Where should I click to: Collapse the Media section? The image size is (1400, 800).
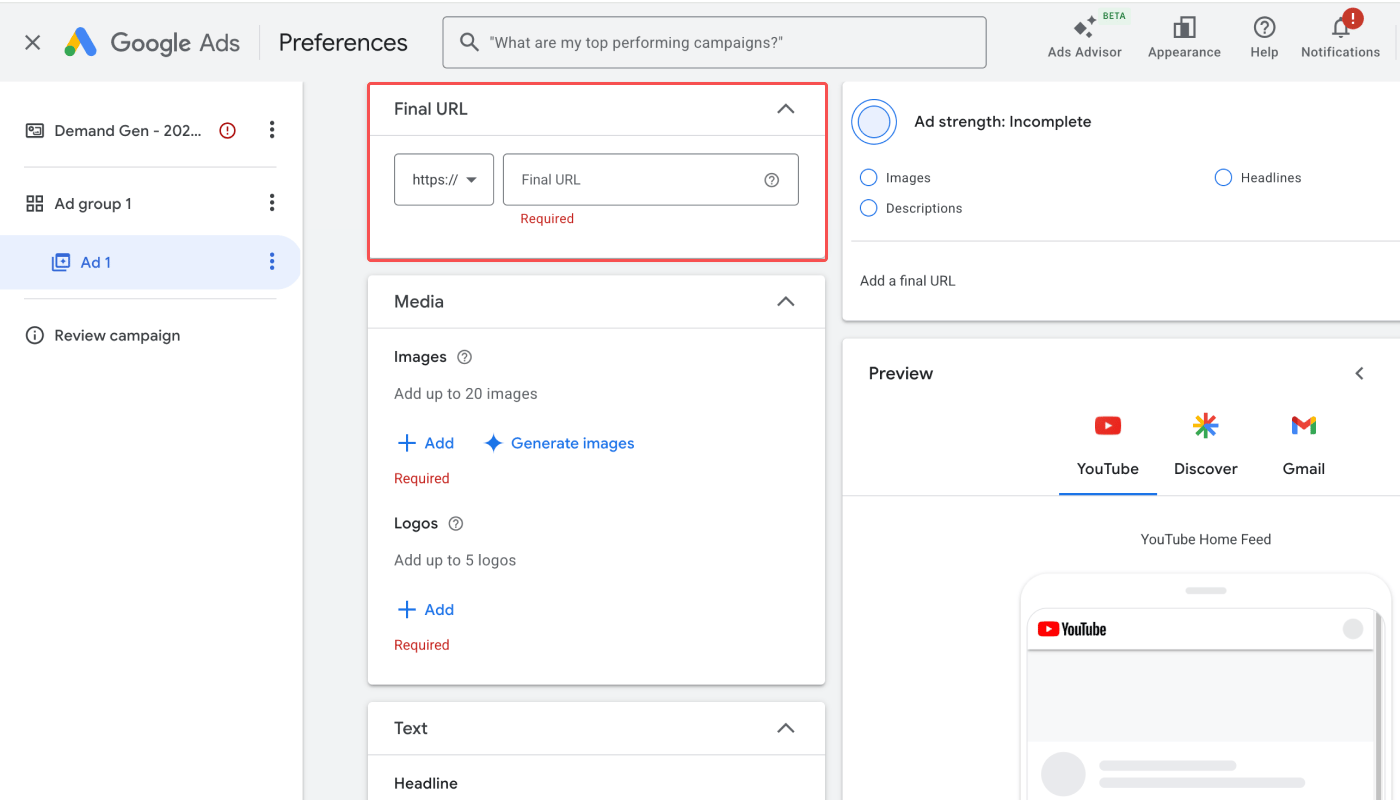(x=786, y=302)
